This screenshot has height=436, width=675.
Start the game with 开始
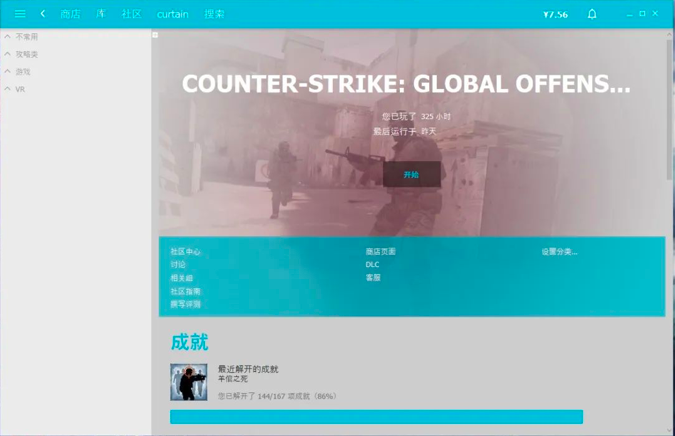pyautogui.click(x=412, y=174)
